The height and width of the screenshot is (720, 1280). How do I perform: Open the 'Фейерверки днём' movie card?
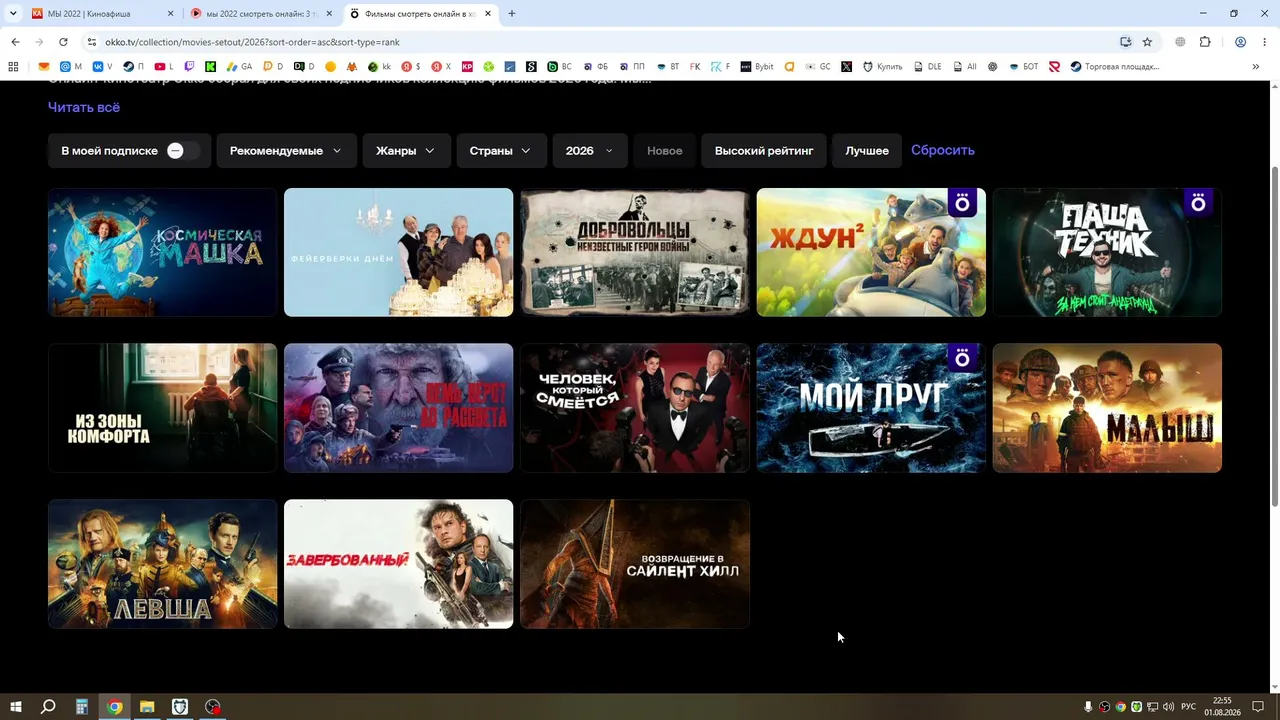coord(399,252)
